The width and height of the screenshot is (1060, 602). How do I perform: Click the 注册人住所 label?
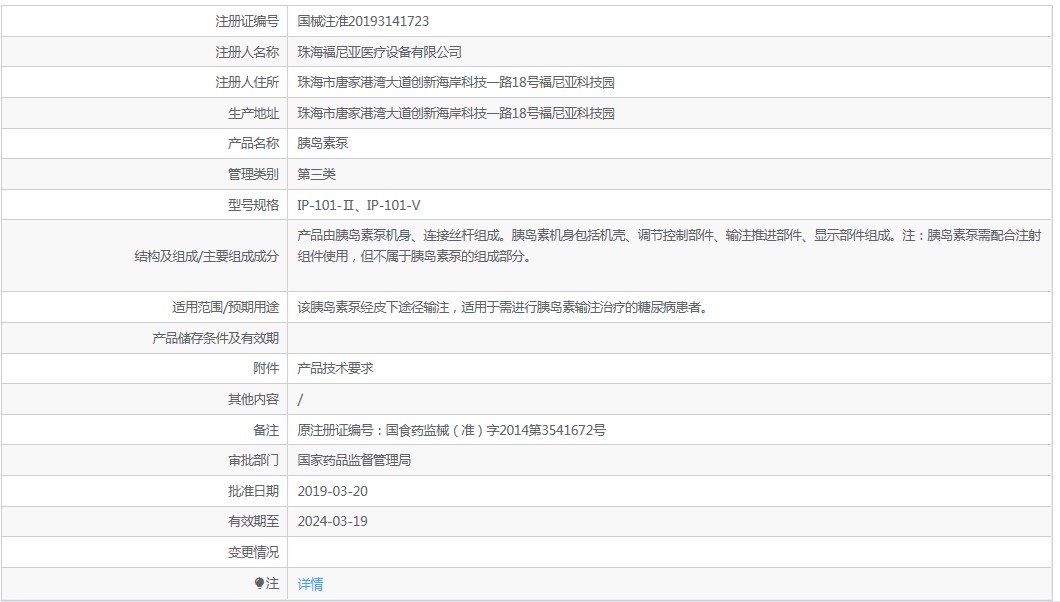tap(247, 82)
